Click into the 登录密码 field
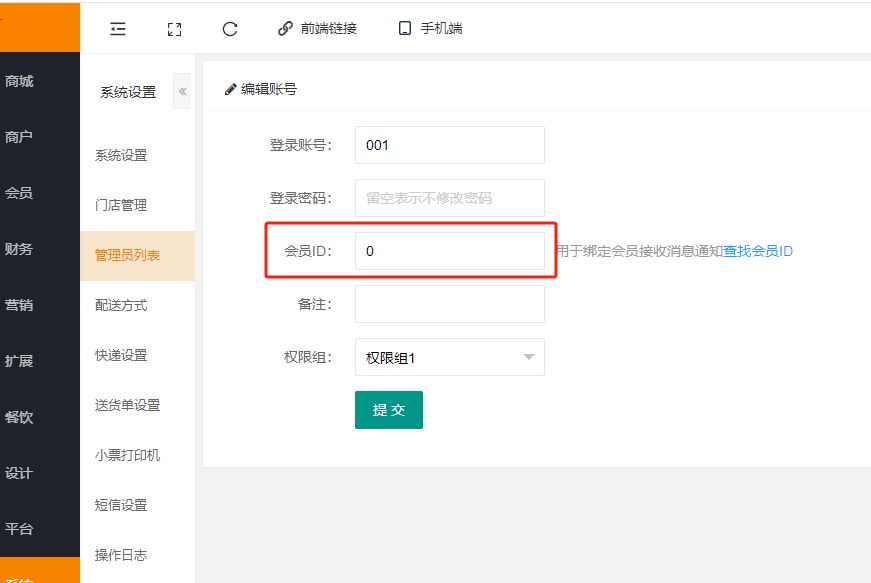871x583 pixels. (x=449, y=198)
